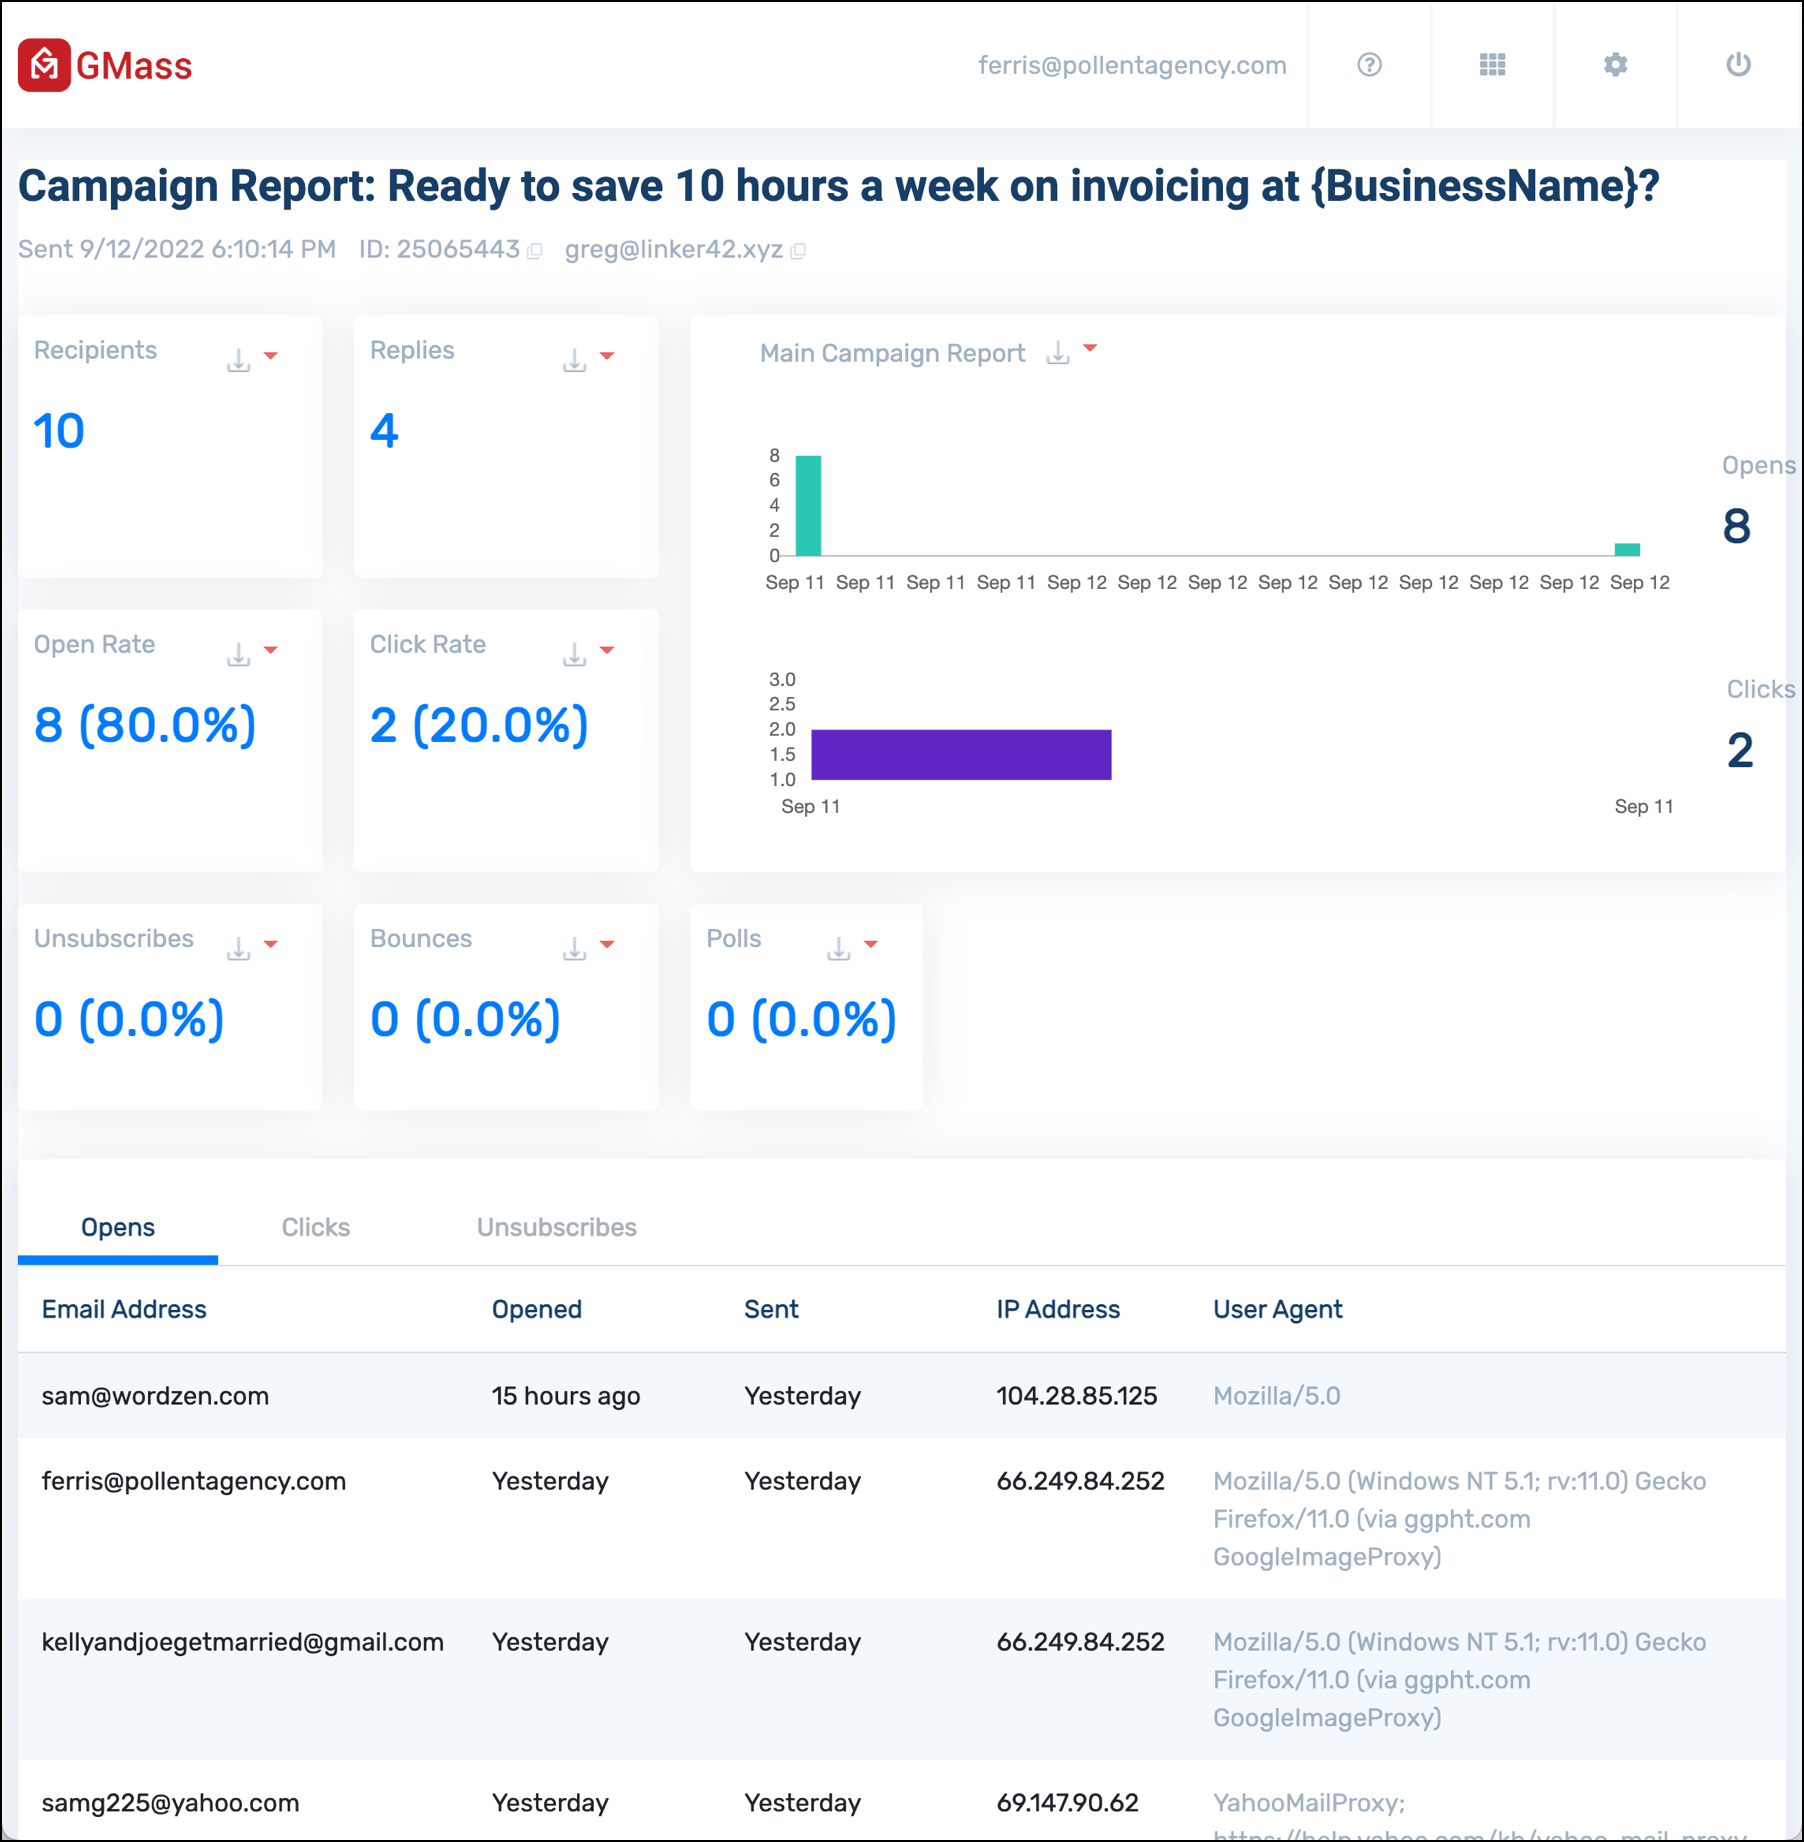The height and width of the screenshot is (1842, 1804).
Task: Click the Replies count 4
Action: click(x=384, y=431)
